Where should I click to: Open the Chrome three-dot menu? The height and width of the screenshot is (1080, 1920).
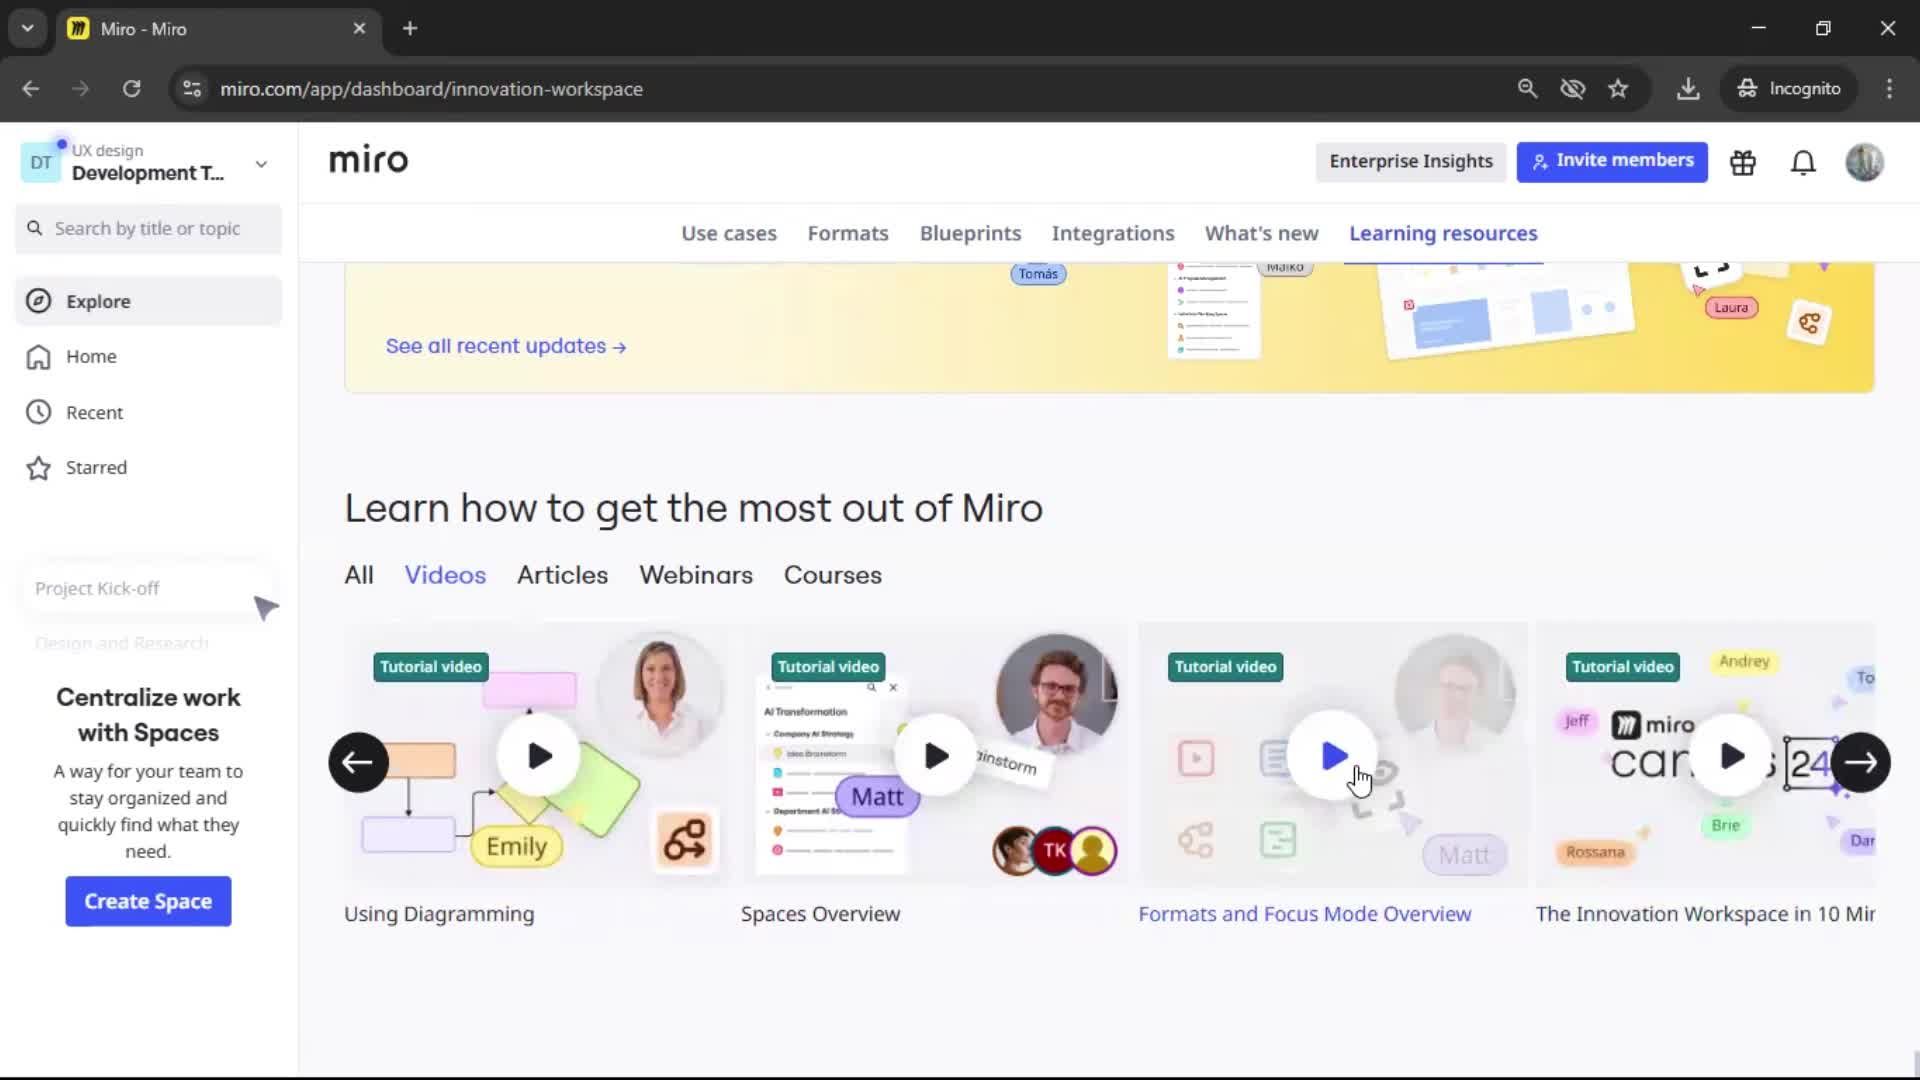point(1889,89)
